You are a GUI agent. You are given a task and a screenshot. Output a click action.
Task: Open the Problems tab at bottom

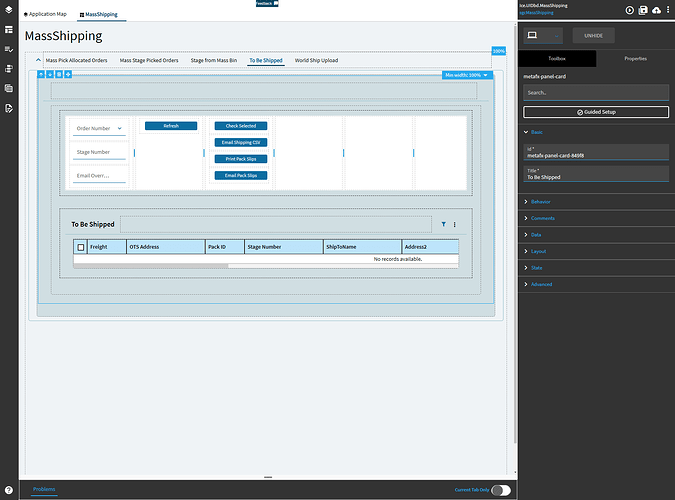point(44,489)
